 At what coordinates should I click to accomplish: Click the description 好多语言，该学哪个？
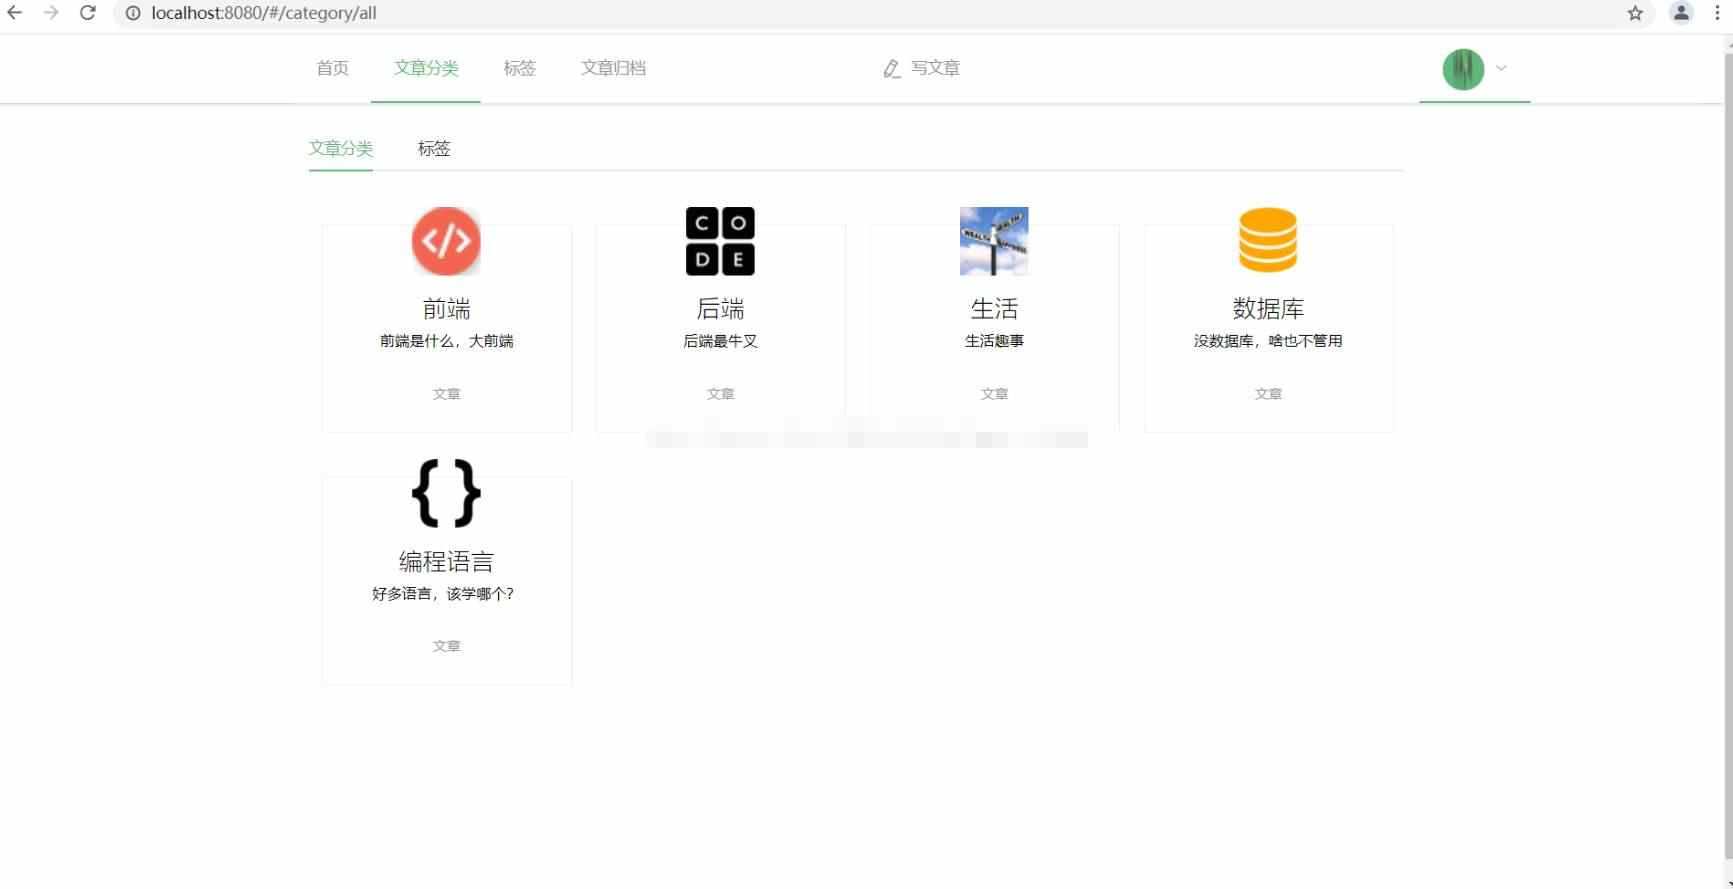point(443,594)
